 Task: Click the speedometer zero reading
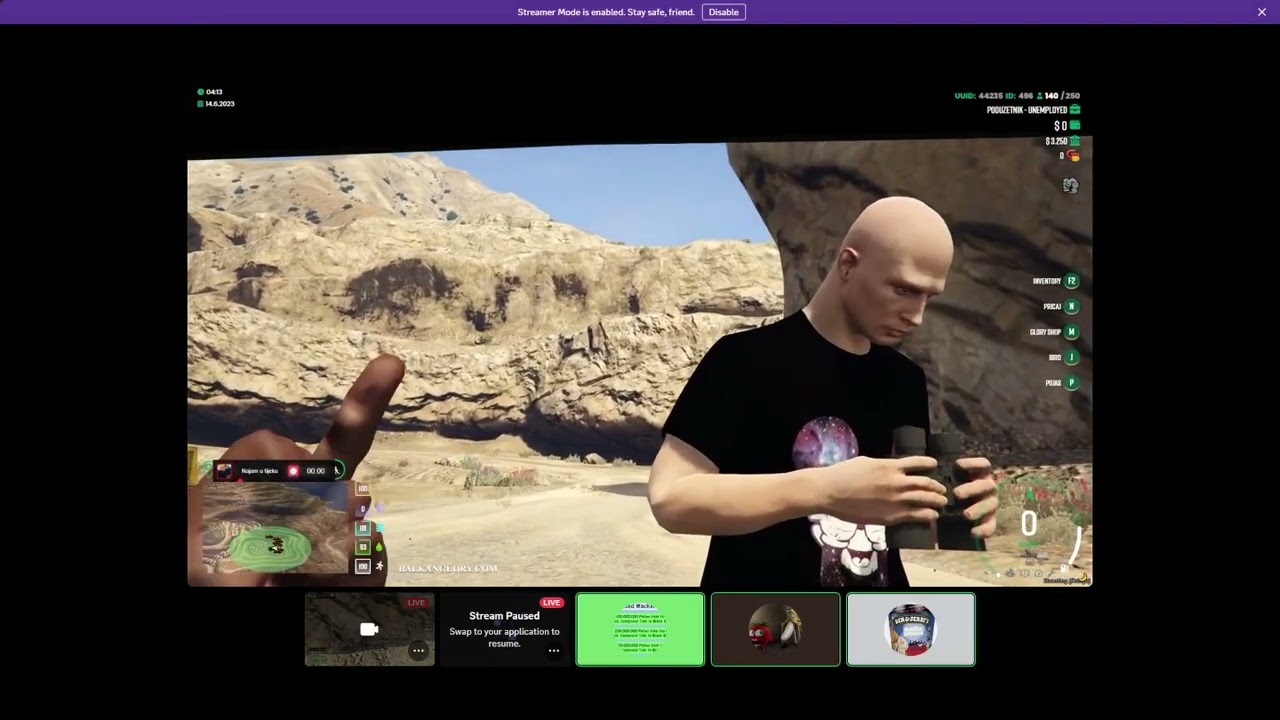coord(1029,524)
